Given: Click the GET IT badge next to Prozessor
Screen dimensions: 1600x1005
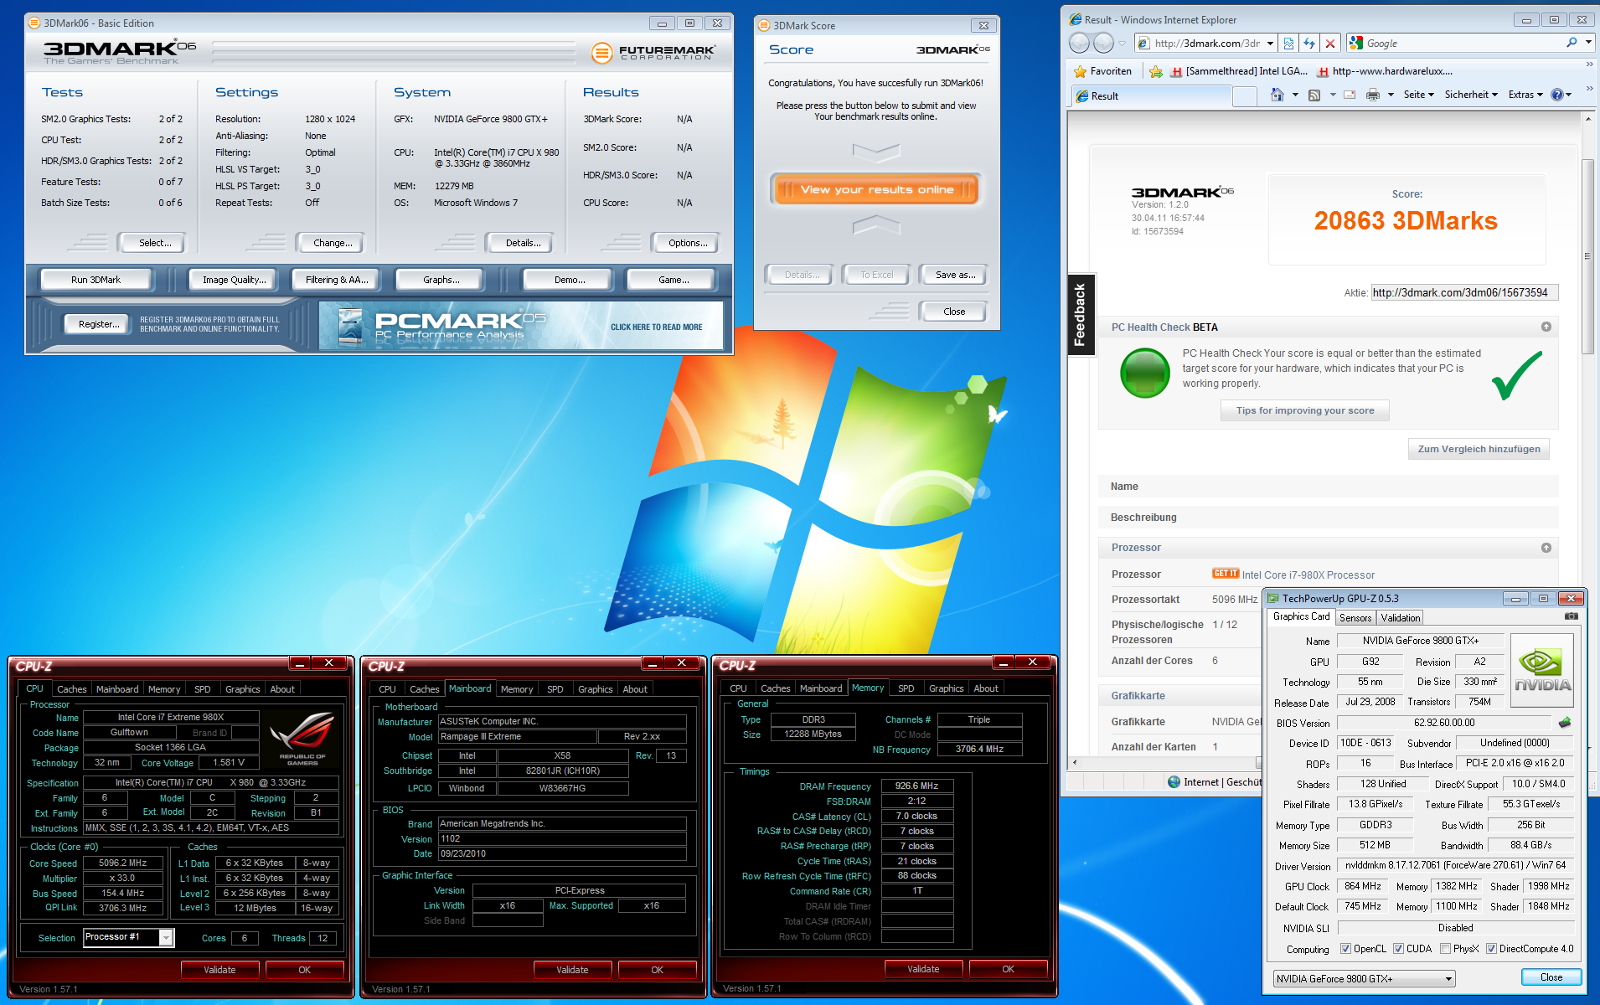Looking at the screenshot, I should pos(1226,574).
